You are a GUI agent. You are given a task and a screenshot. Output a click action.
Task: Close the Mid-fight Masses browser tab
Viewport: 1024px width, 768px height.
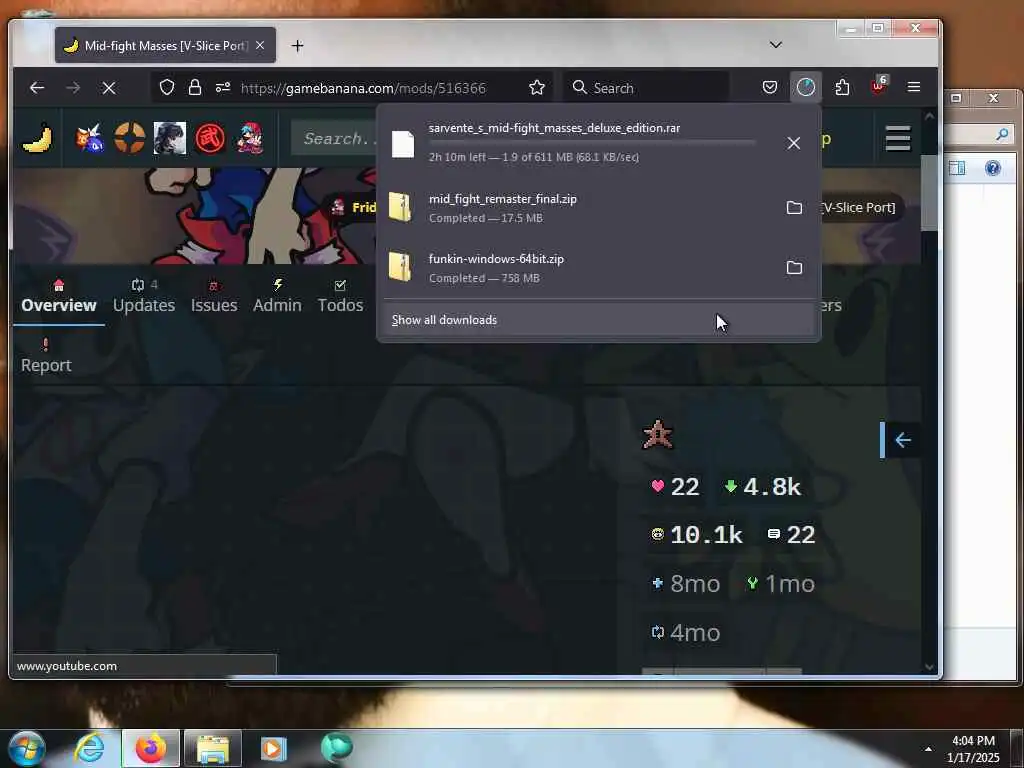pyautogui.click(x=260, y=46)
